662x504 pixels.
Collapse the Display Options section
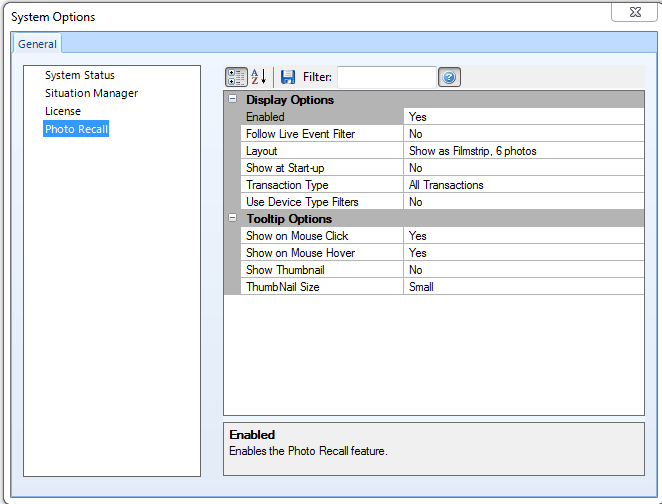pyautogui.click(x=232, y=100)
